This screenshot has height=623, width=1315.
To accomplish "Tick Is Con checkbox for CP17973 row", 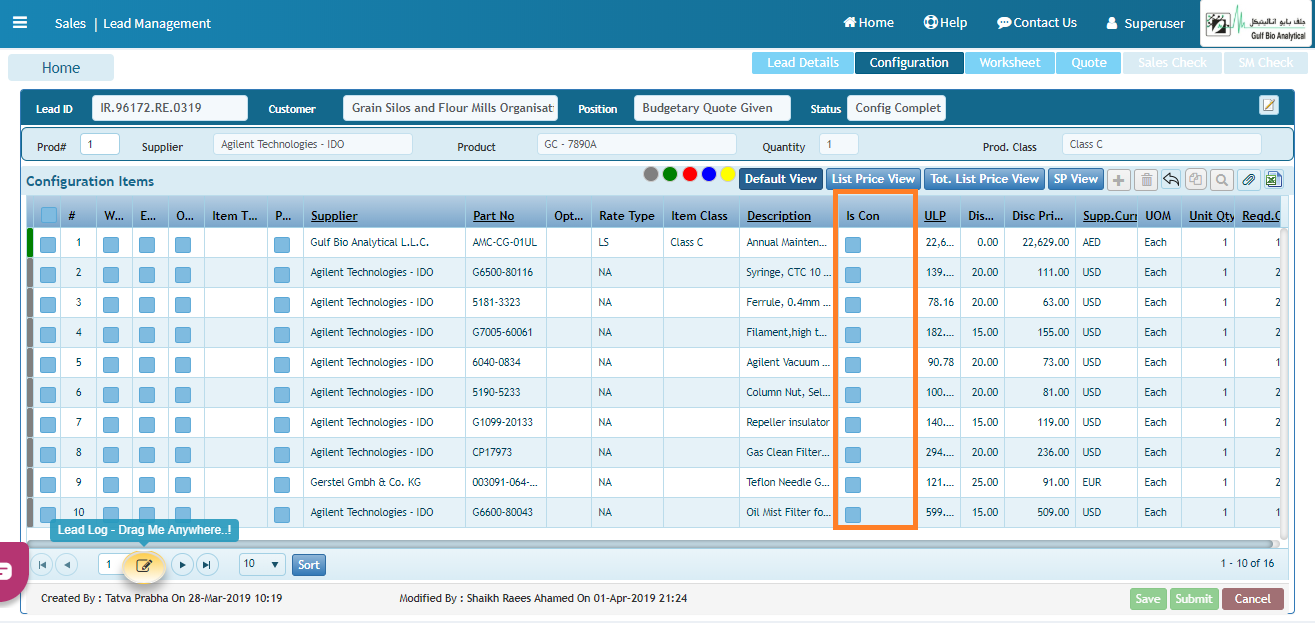I will point(853,454).
